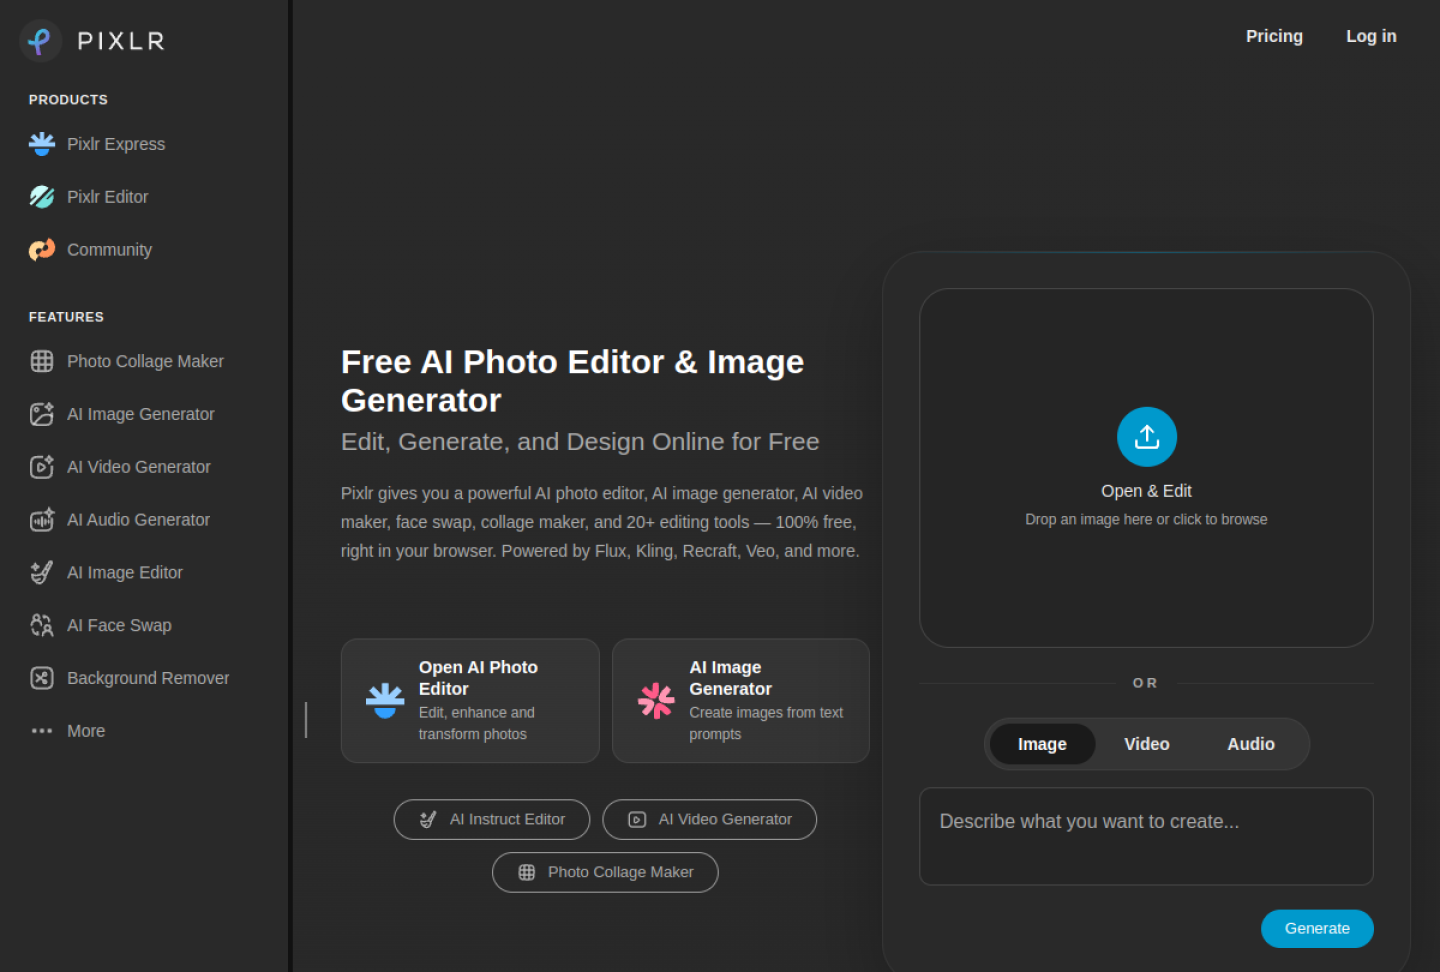1440x972 pixels.
Task: Switch to the Audio tab
Action: pos(1251,744)
